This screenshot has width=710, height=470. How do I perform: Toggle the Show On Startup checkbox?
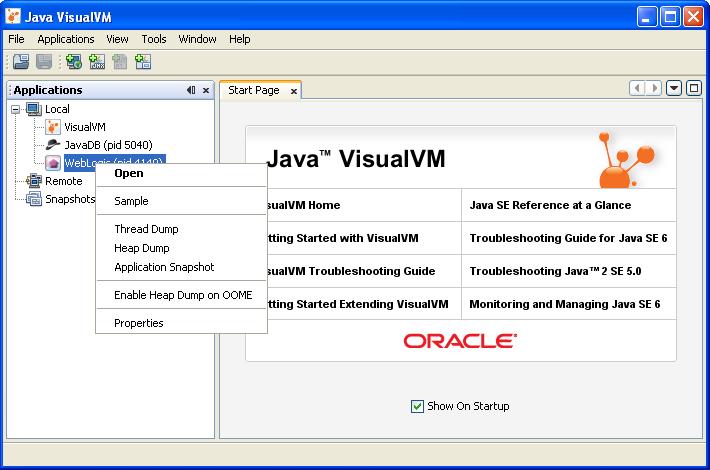pyautogui.click(x=417, y=406)
